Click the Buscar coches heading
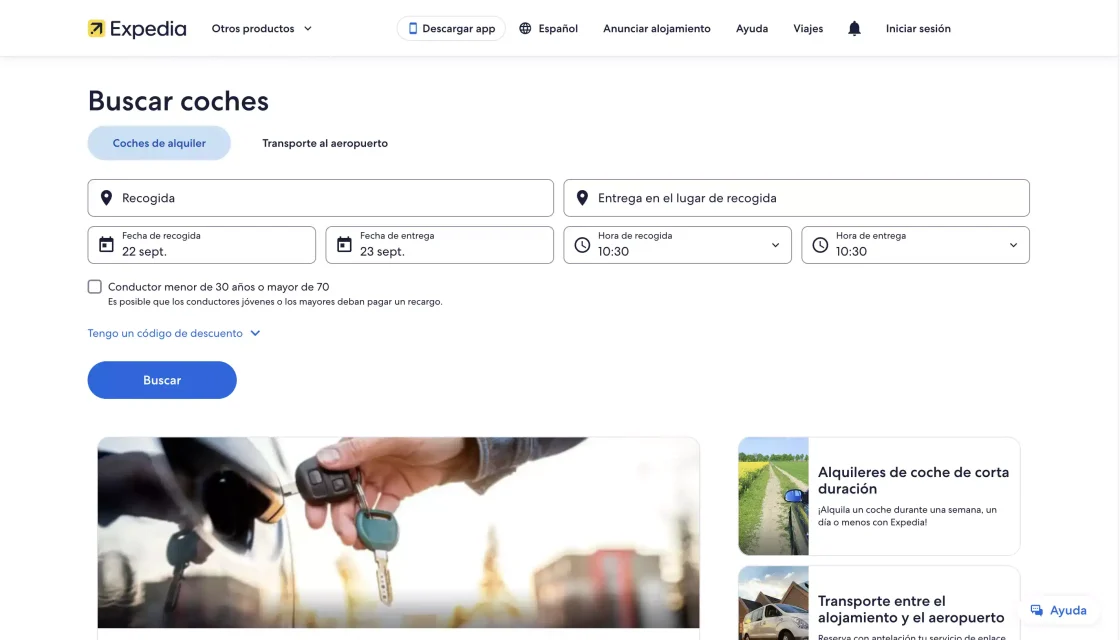This screenshot has width=1120, height=640. (x=179, y=101)
